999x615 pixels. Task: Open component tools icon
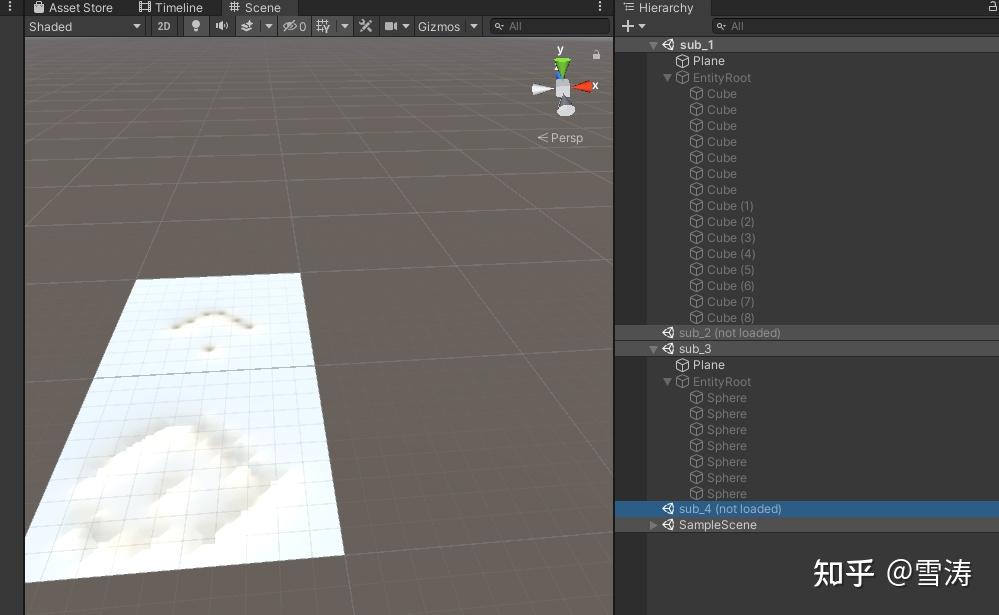coord(366,26)
